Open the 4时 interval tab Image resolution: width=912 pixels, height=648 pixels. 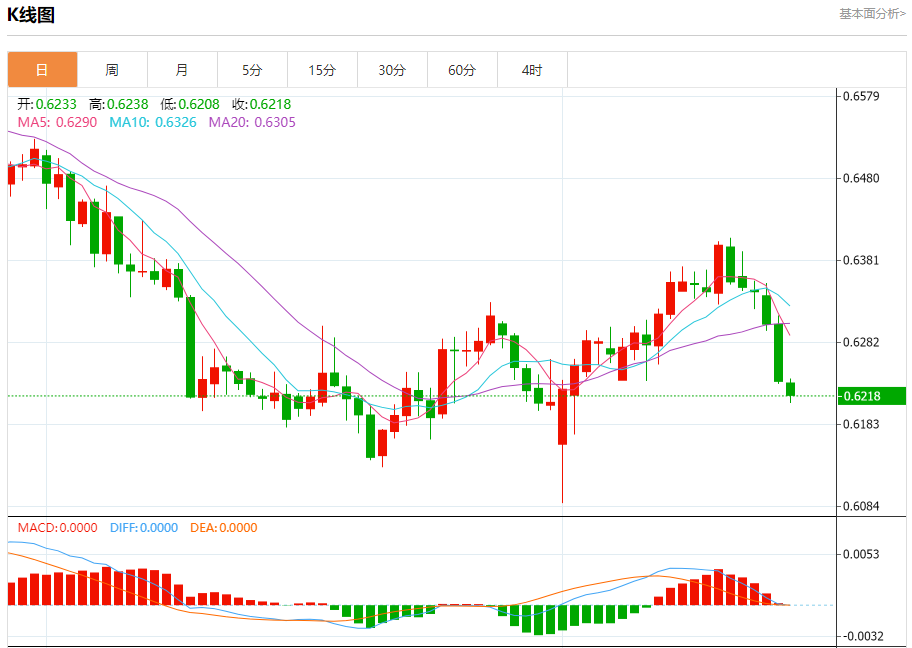point(532,70)
